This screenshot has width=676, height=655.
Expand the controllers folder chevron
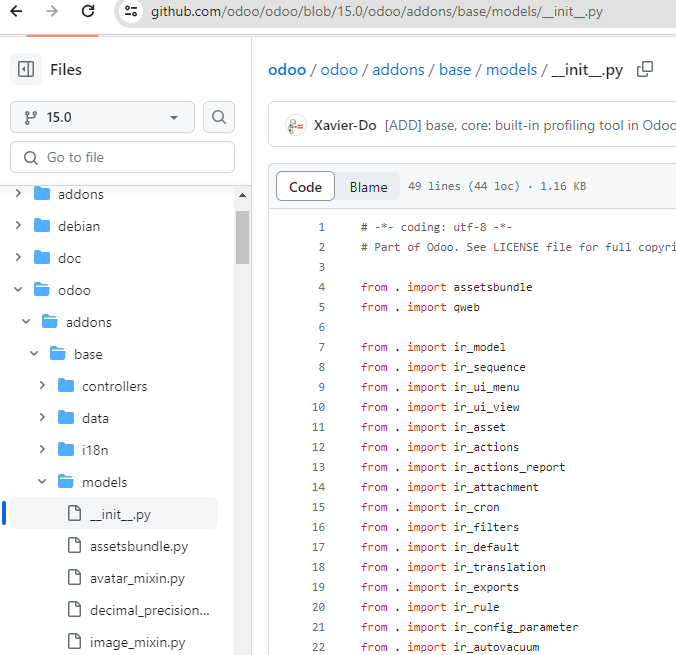tap(42, 385)
